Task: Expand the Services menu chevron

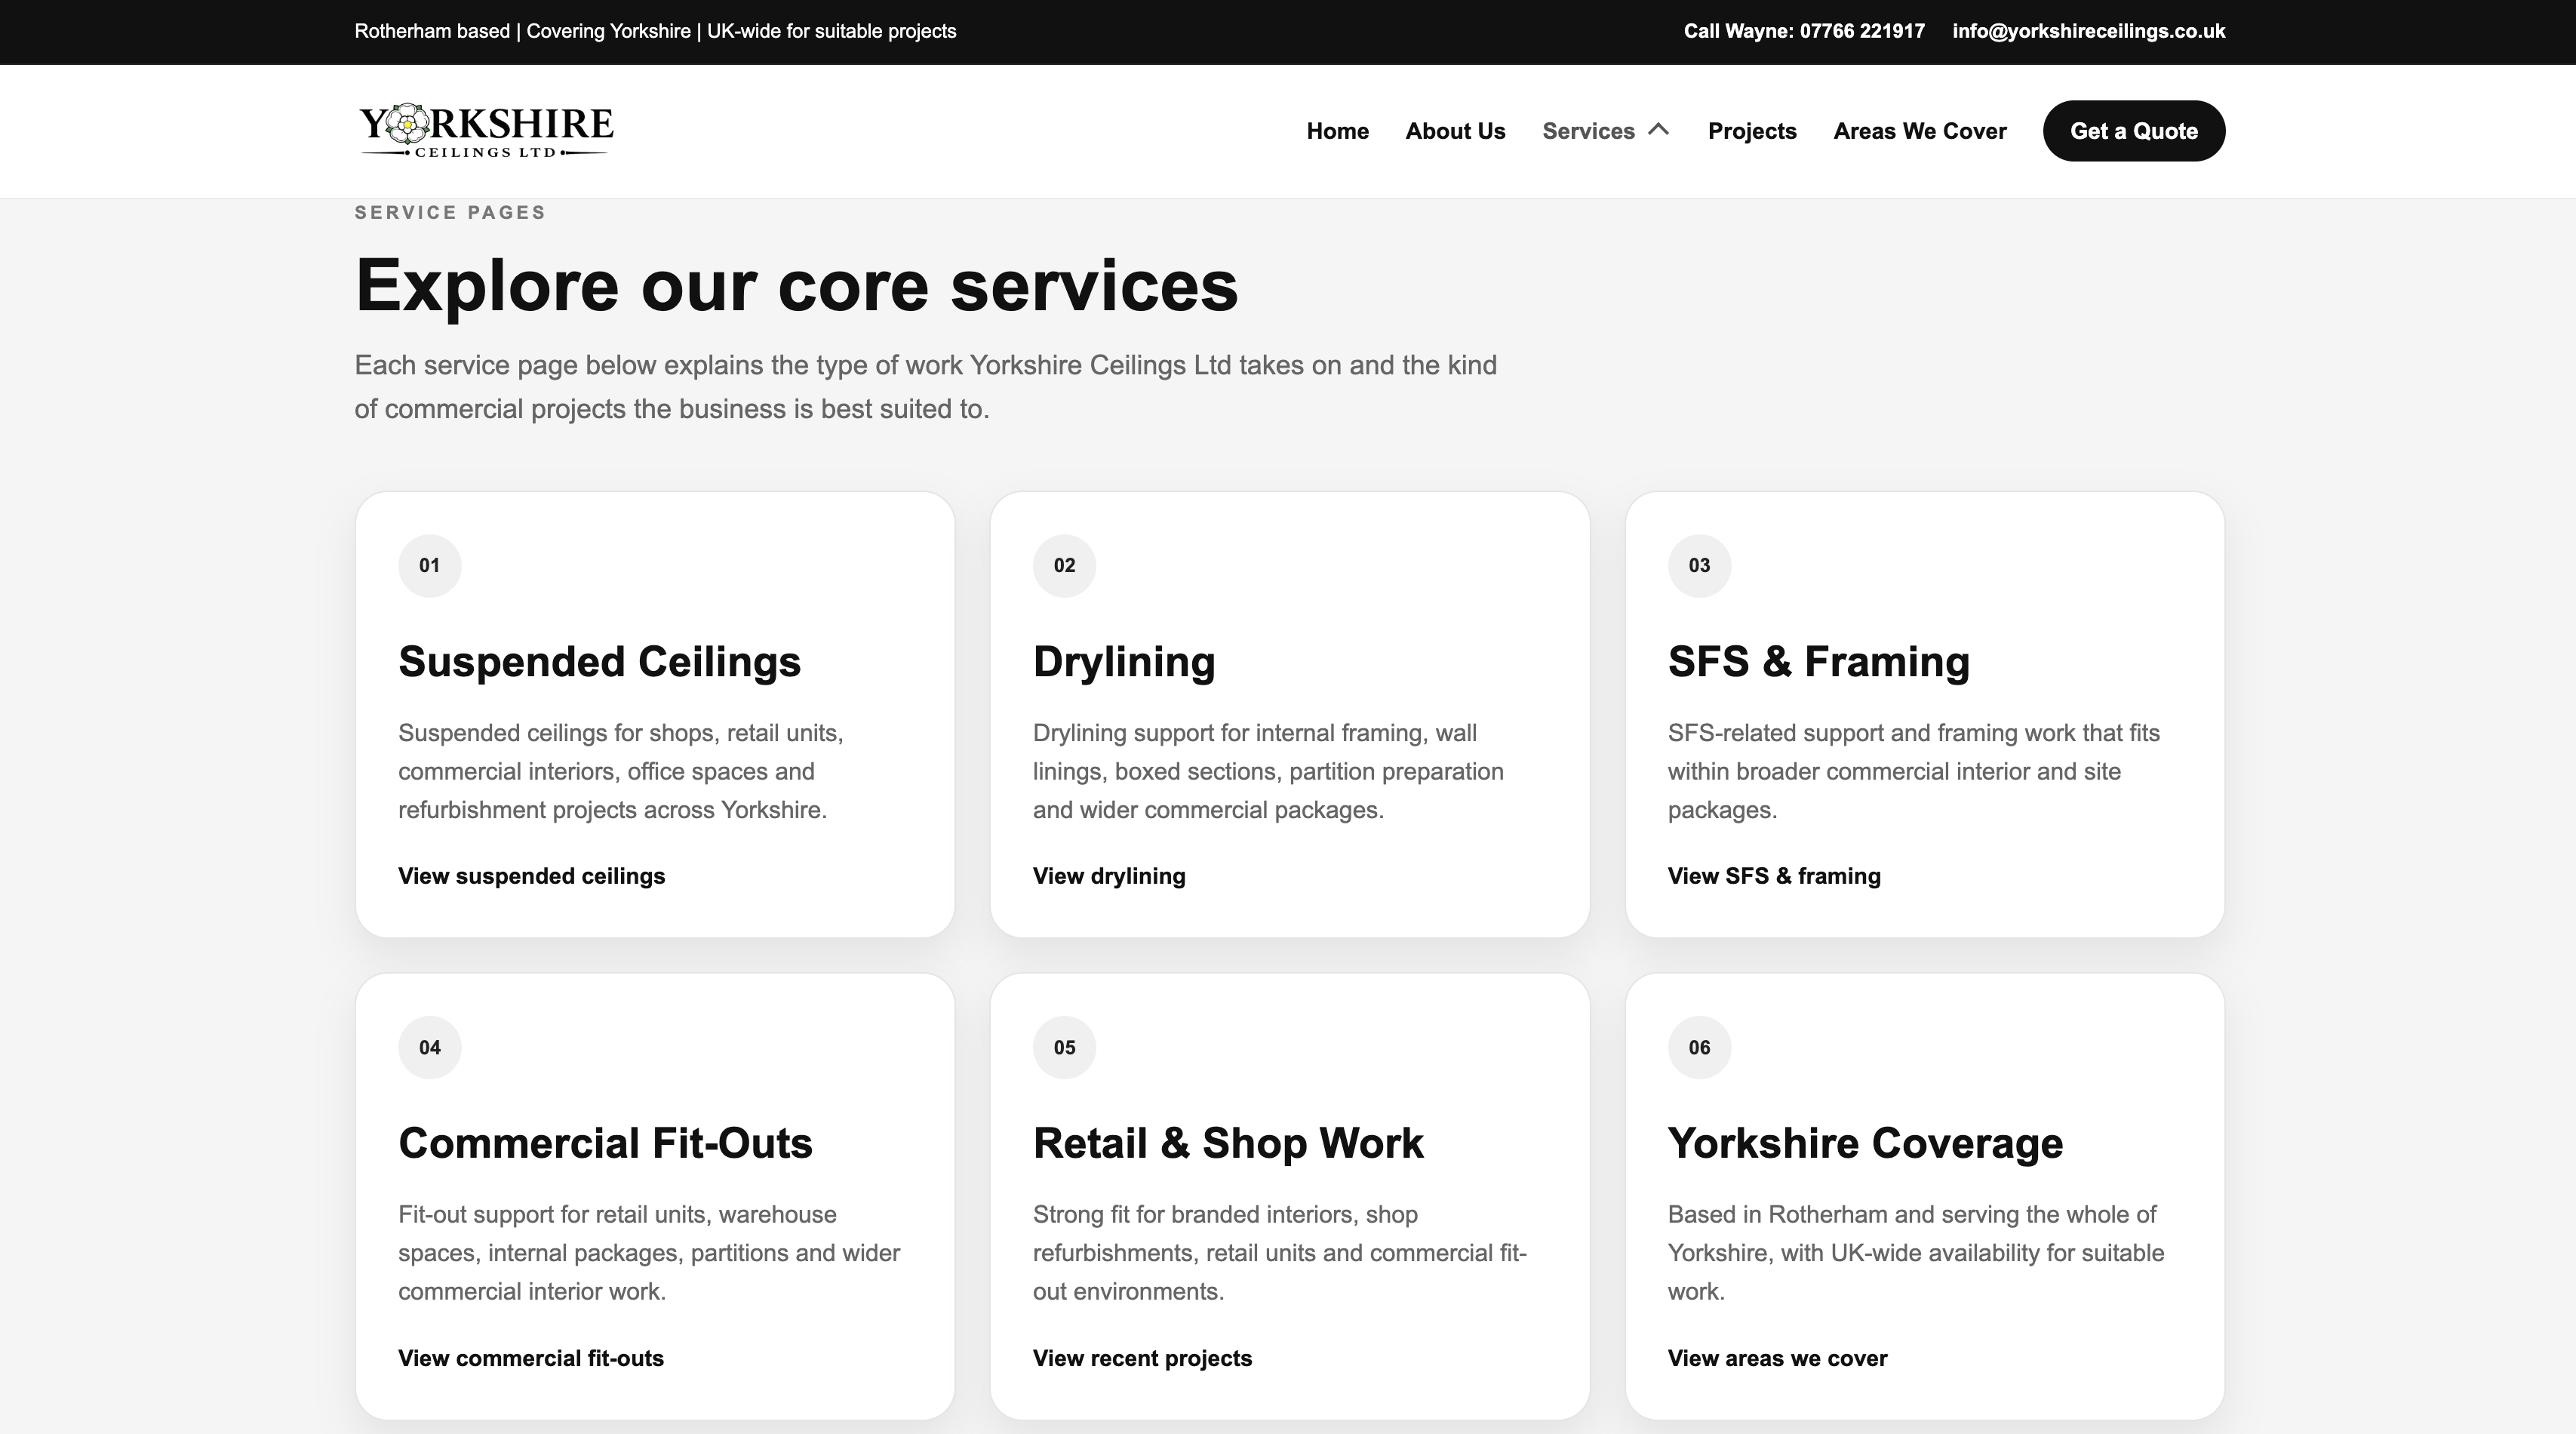Action: coord(1659,130)
